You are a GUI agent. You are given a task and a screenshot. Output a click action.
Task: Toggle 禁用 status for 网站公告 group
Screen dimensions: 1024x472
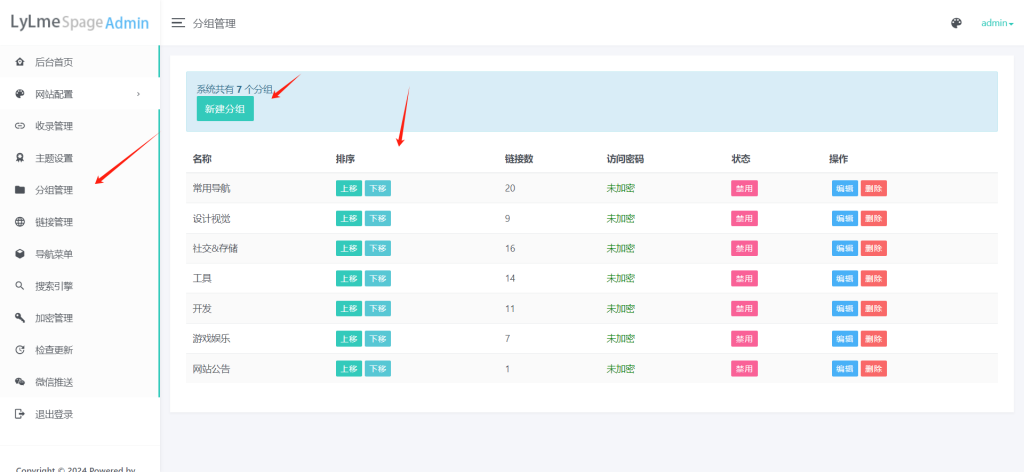[744, 369]
